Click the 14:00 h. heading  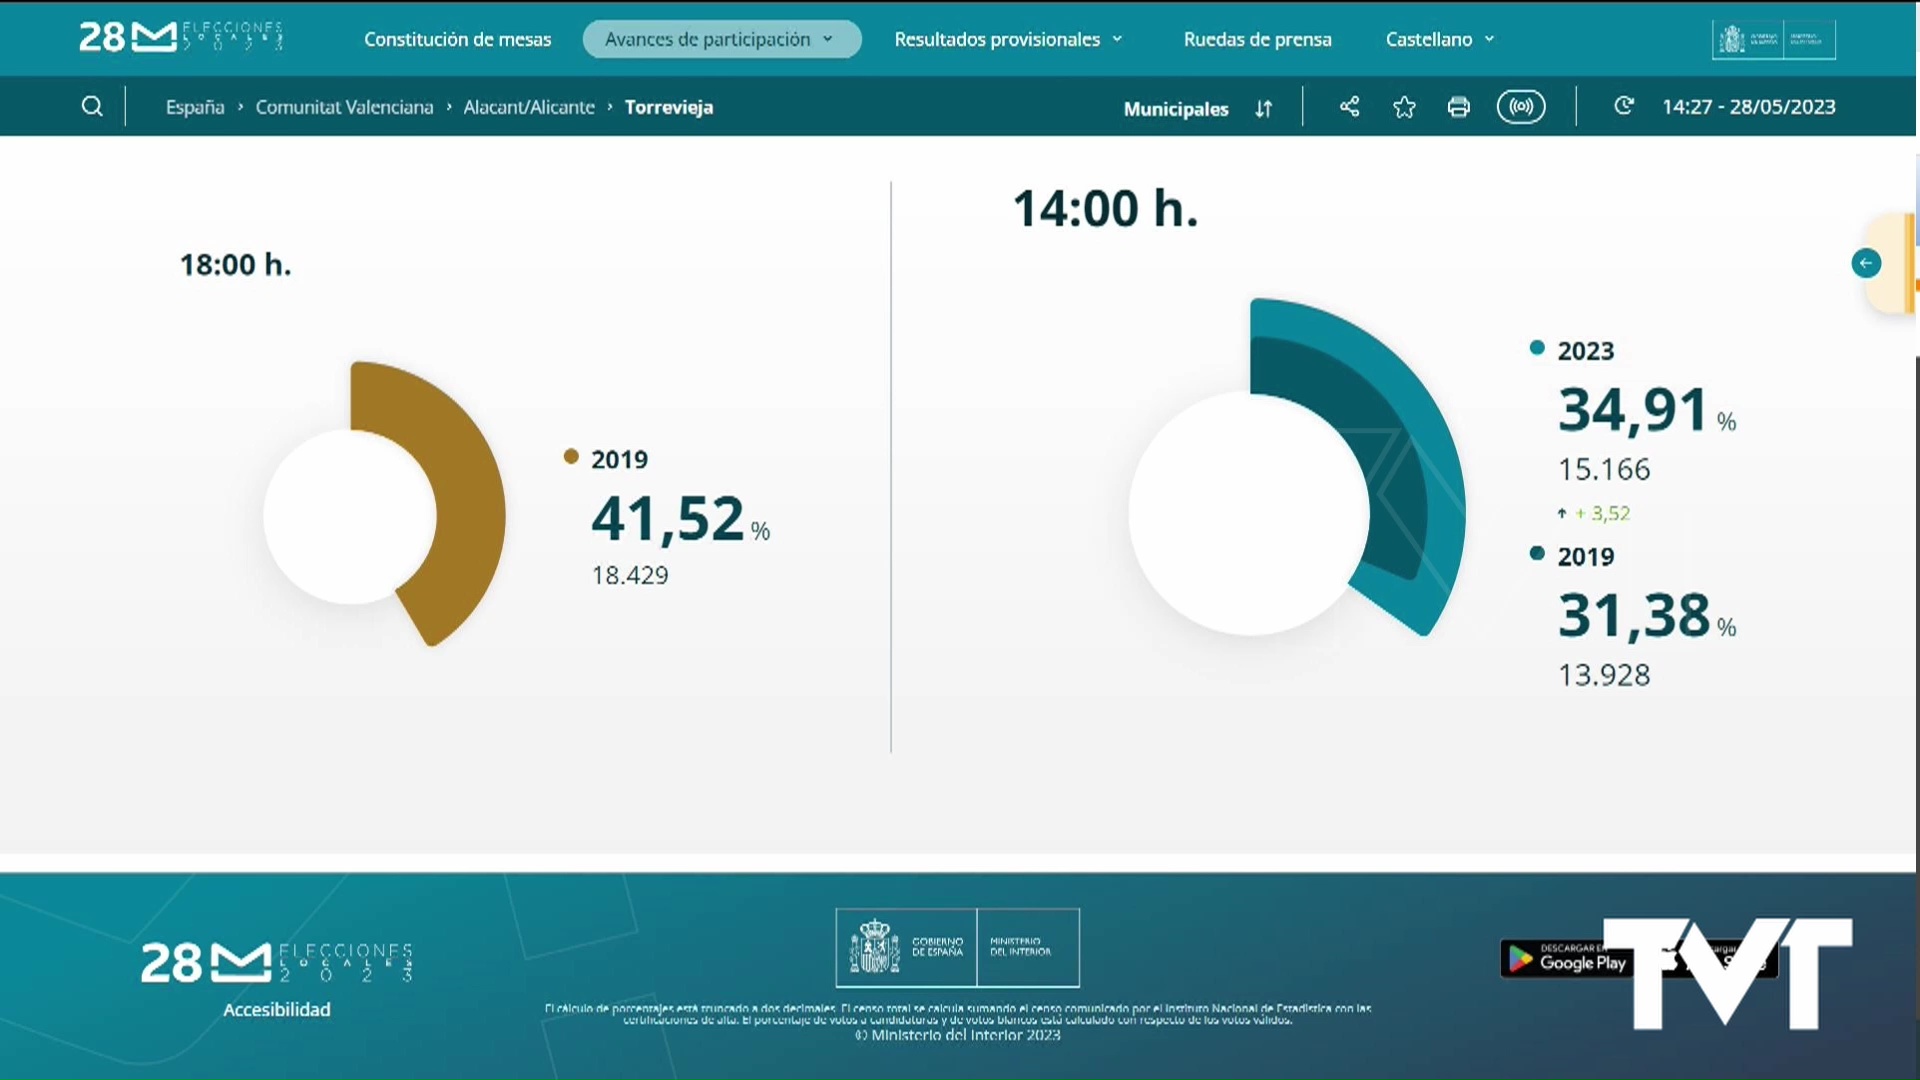click(1105, 208)
